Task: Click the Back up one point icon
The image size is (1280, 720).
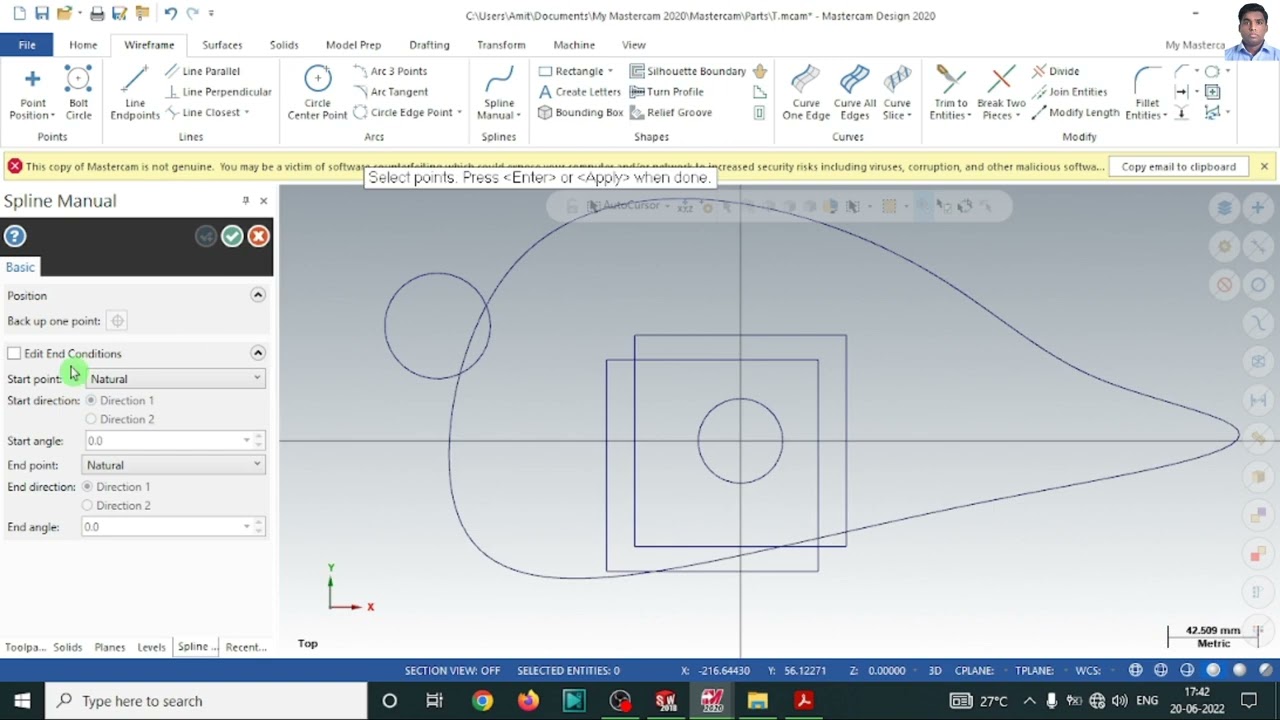Action: tap(117, 321)
